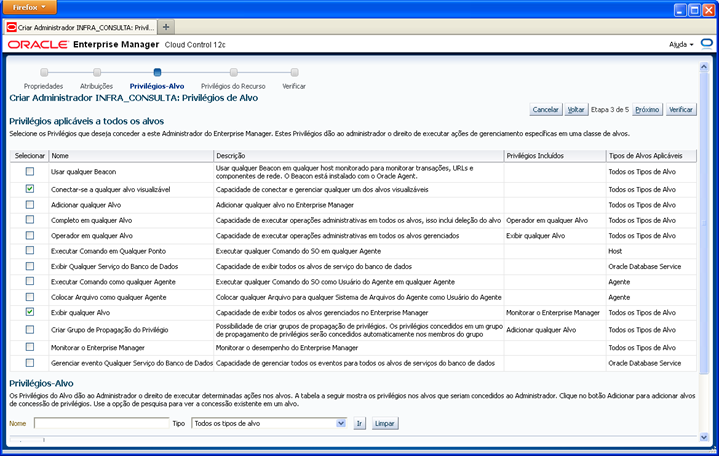The width and height of the screenshot is (719, 456).
Task: Click the Verificar button
Action: [681, 110]
